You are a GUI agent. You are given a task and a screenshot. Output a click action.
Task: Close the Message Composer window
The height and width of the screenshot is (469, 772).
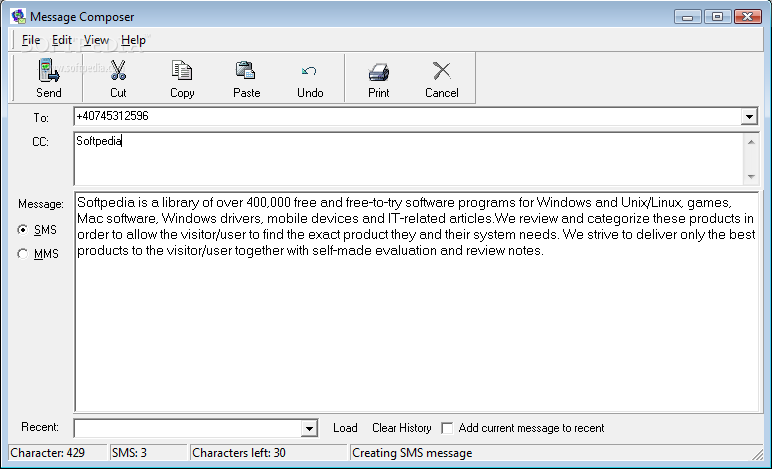747,17
